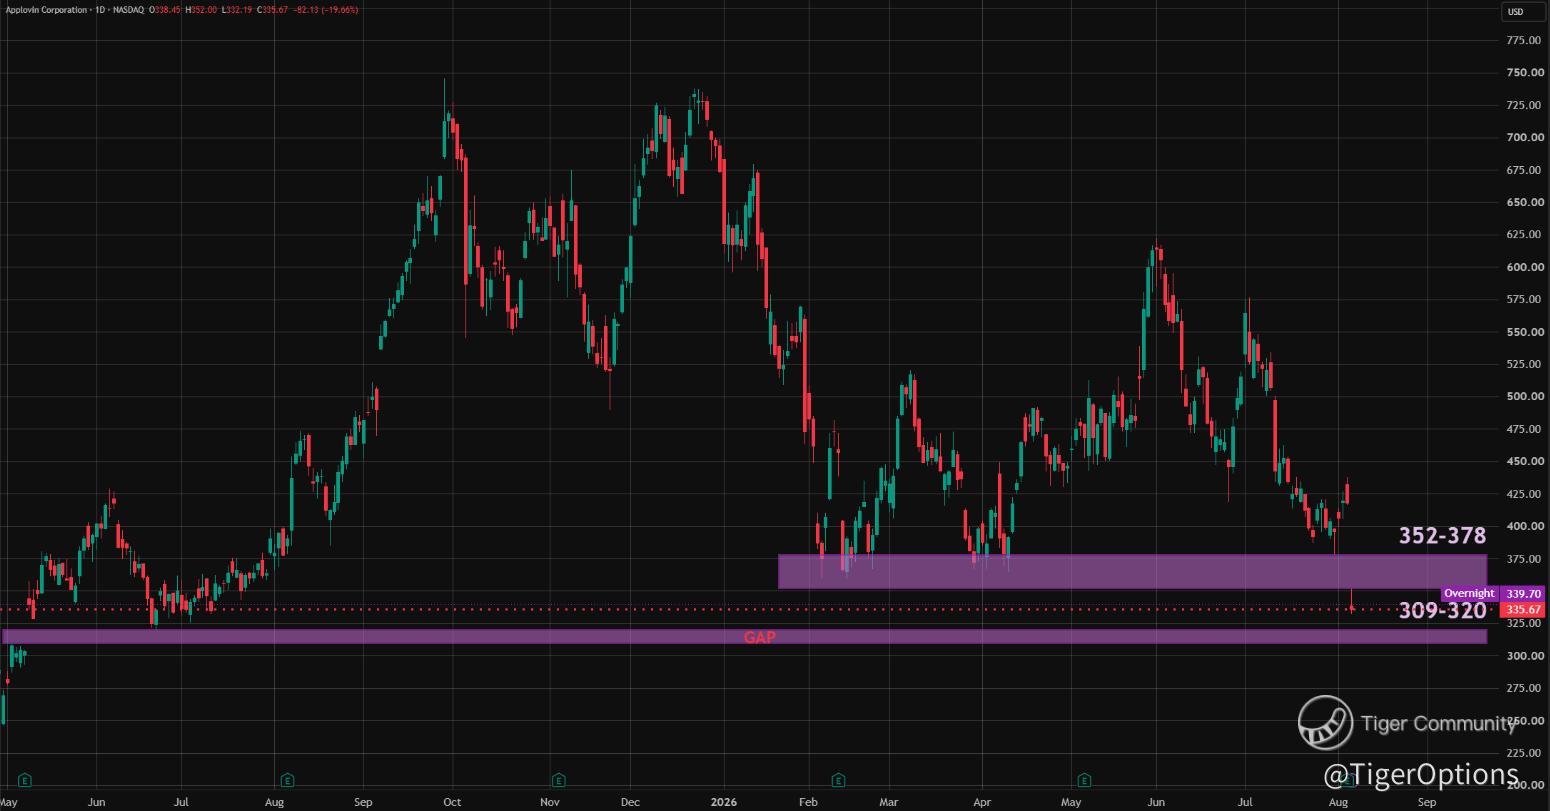The width and height of the screenshot is (1550, 811).
Task: Click the Dec label on the time axis
Action: pos(630,802)
